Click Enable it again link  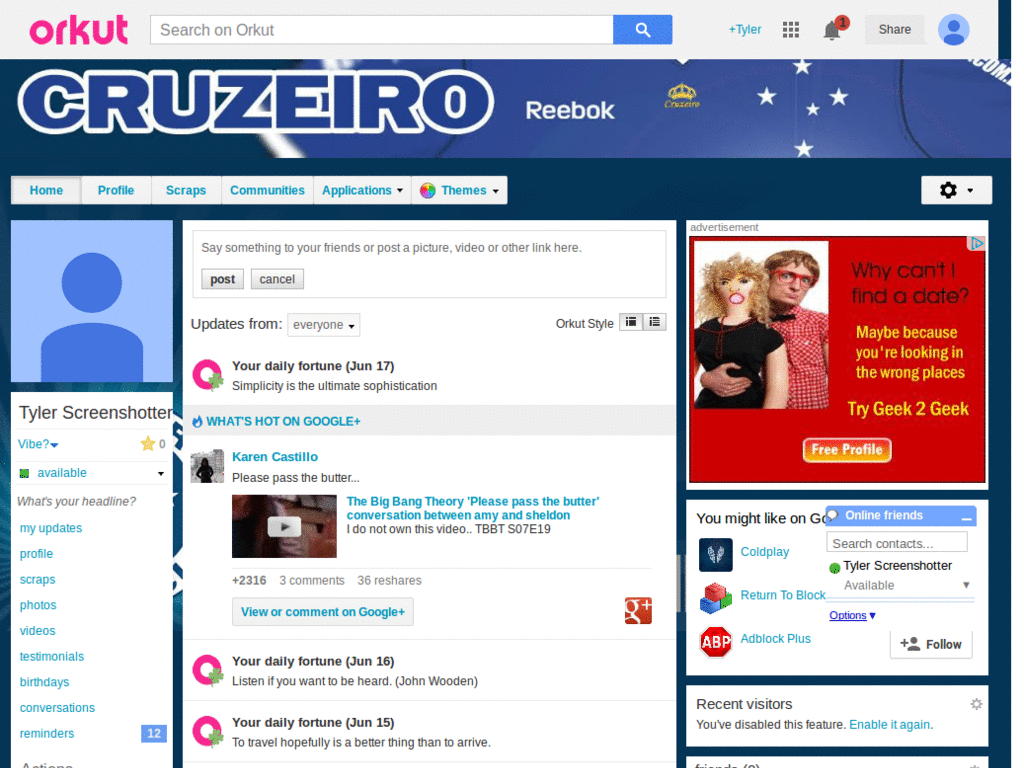point(889,725)
